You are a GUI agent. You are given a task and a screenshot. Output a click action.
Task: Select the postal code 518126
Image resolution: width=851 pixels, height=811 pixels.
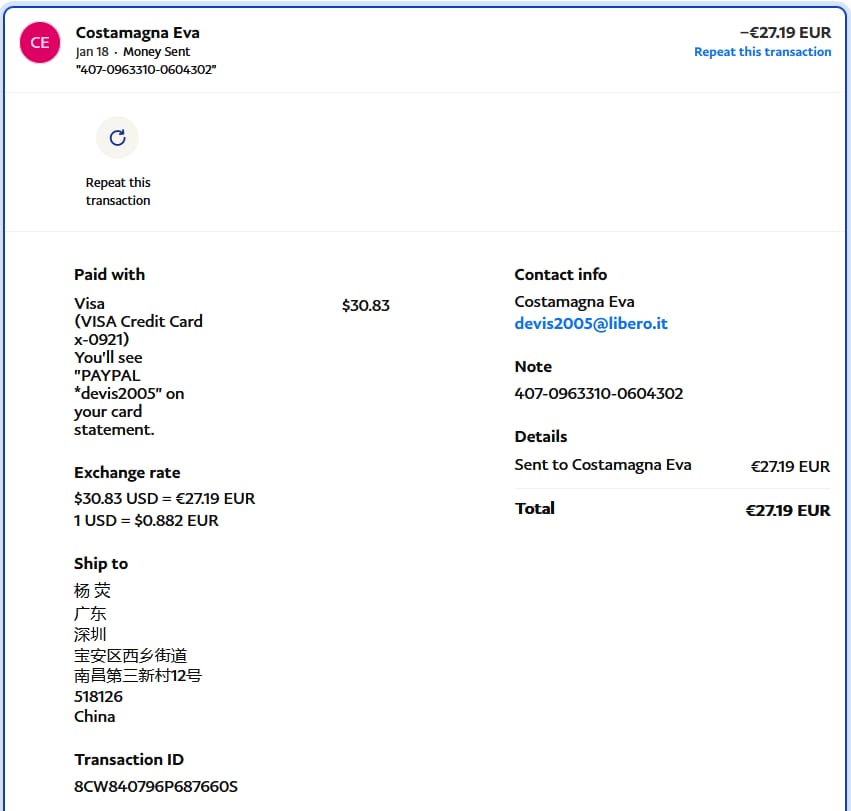tap(98, 696)
